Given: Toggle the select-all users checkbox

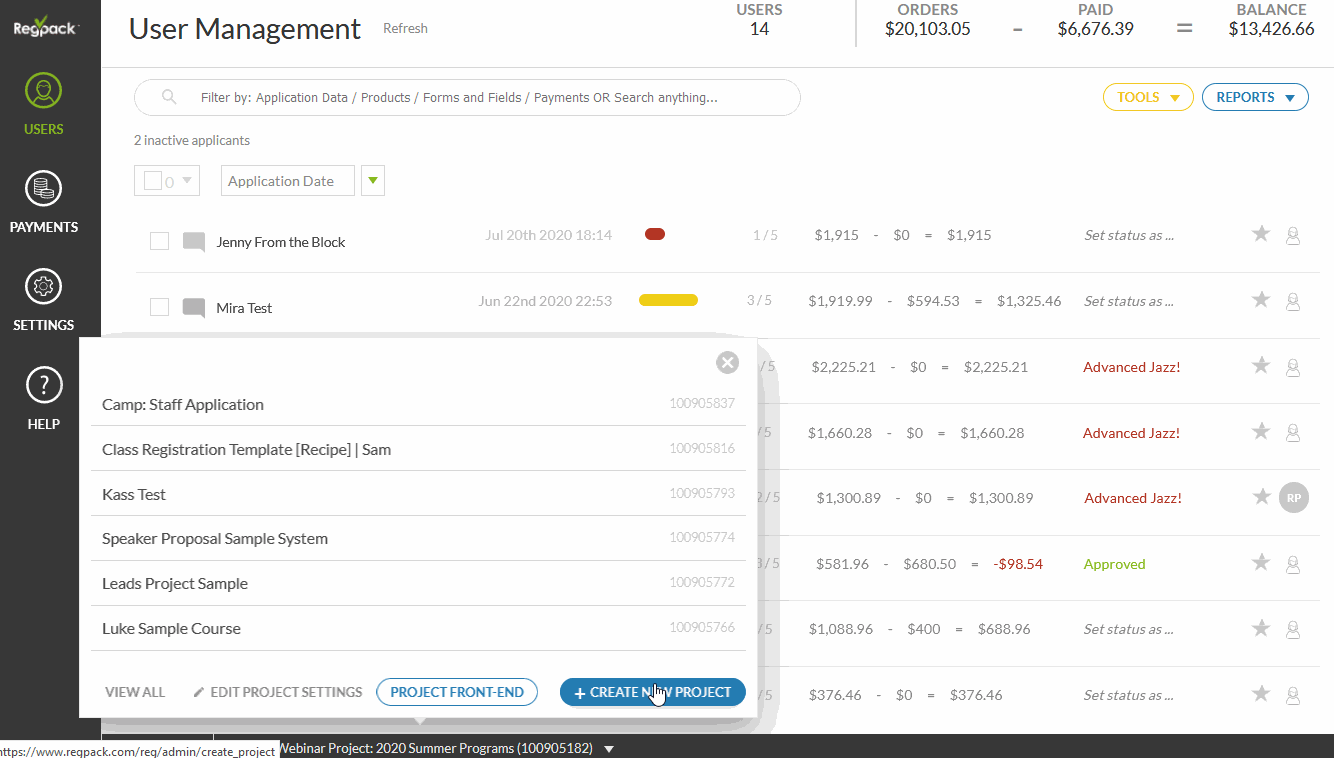Looking at the screenshot, I should 153,181.
